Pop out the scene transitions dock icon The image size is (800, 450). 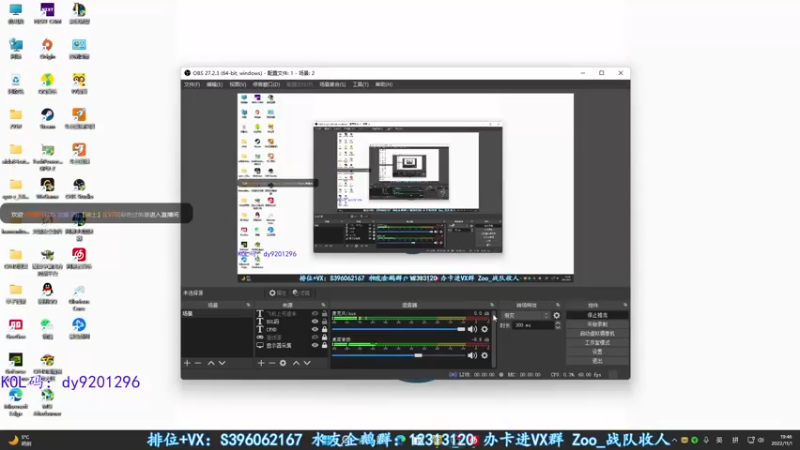[x=558, y=305]
